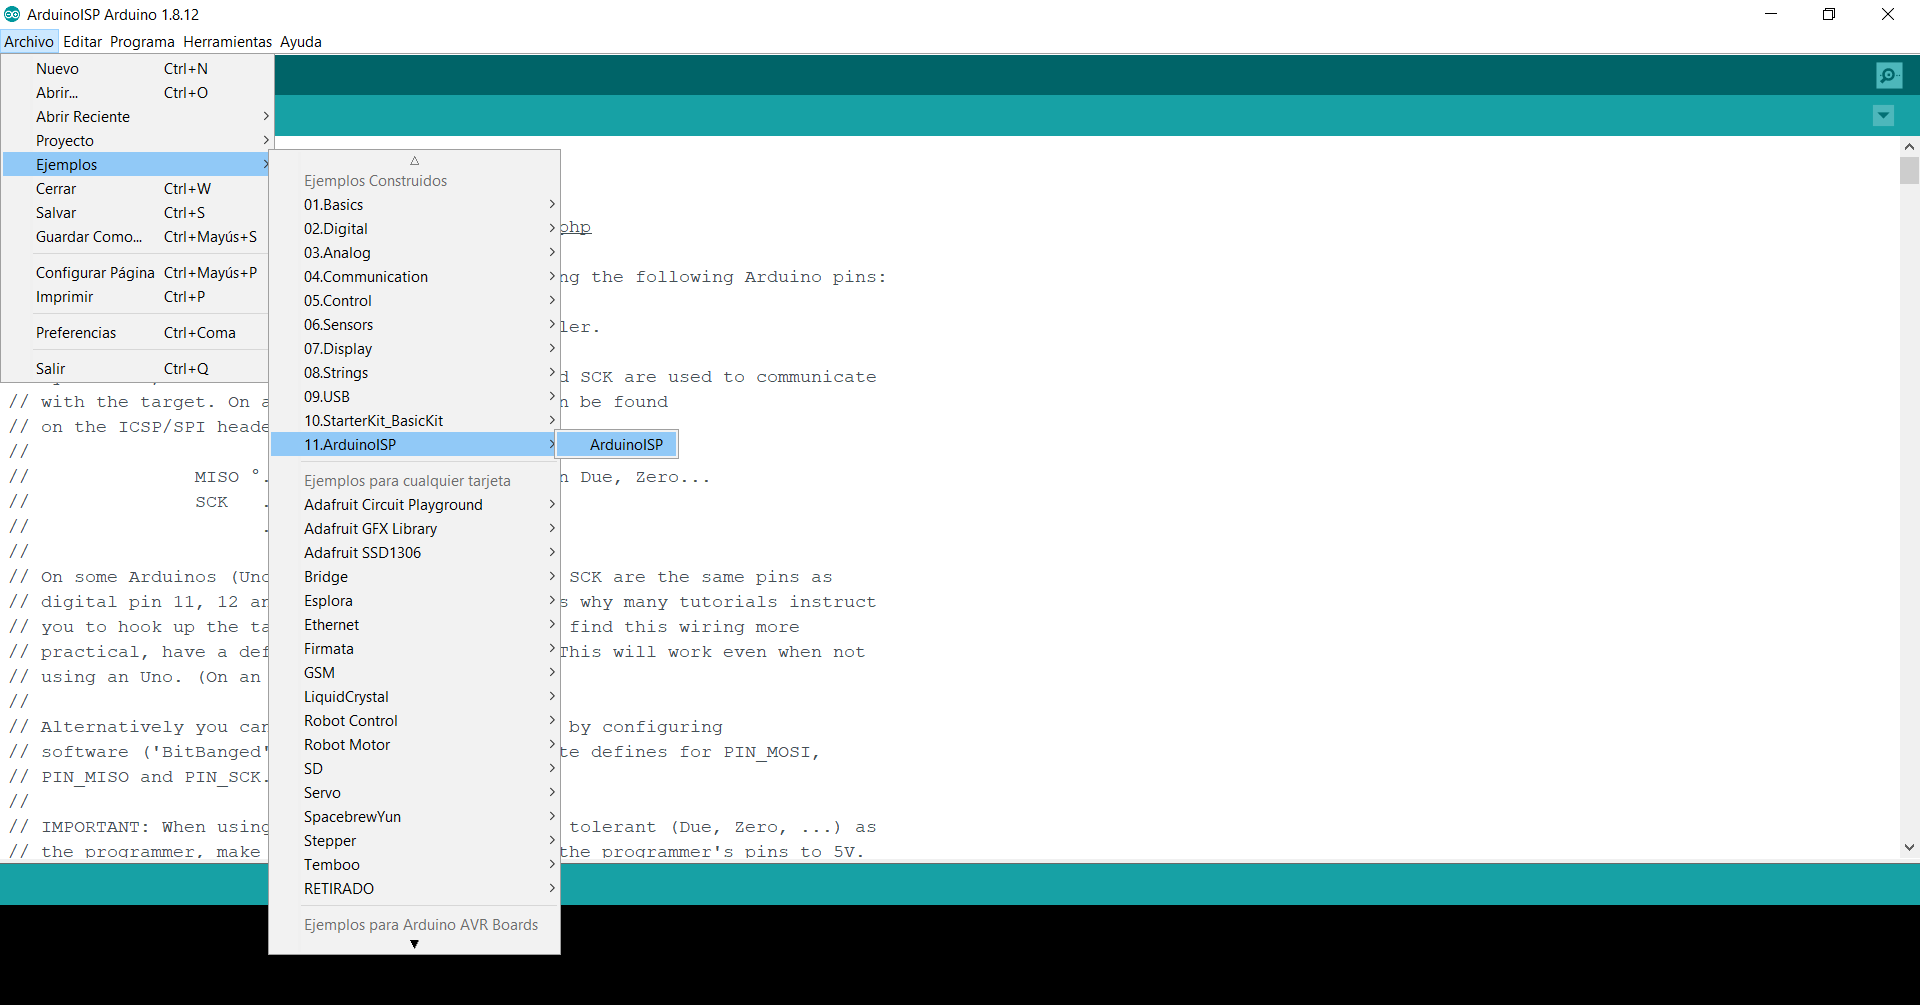Expand the Abrir Reciente submenu
The height and width of the screenshot is (1005, 1920).
(x=137, y=117)
